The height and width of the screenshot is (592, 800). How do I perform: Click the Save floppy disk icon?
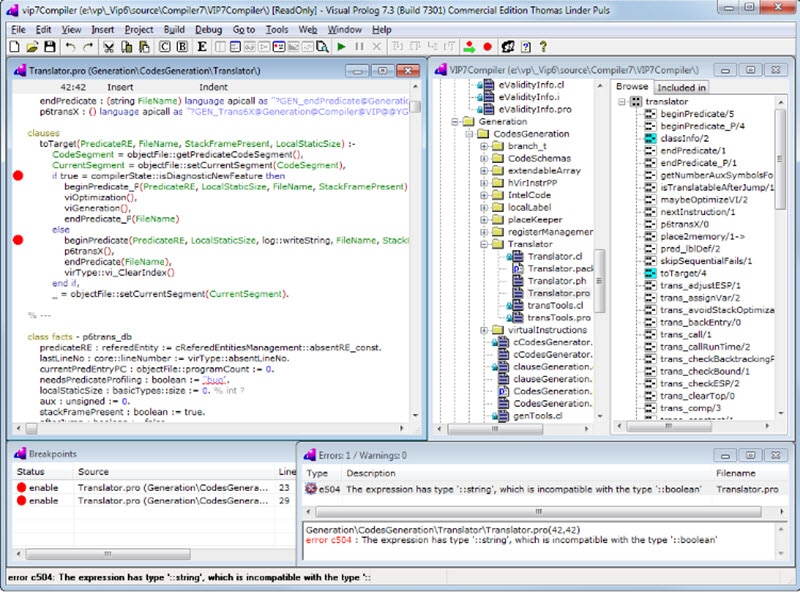[x=49, y=47]
